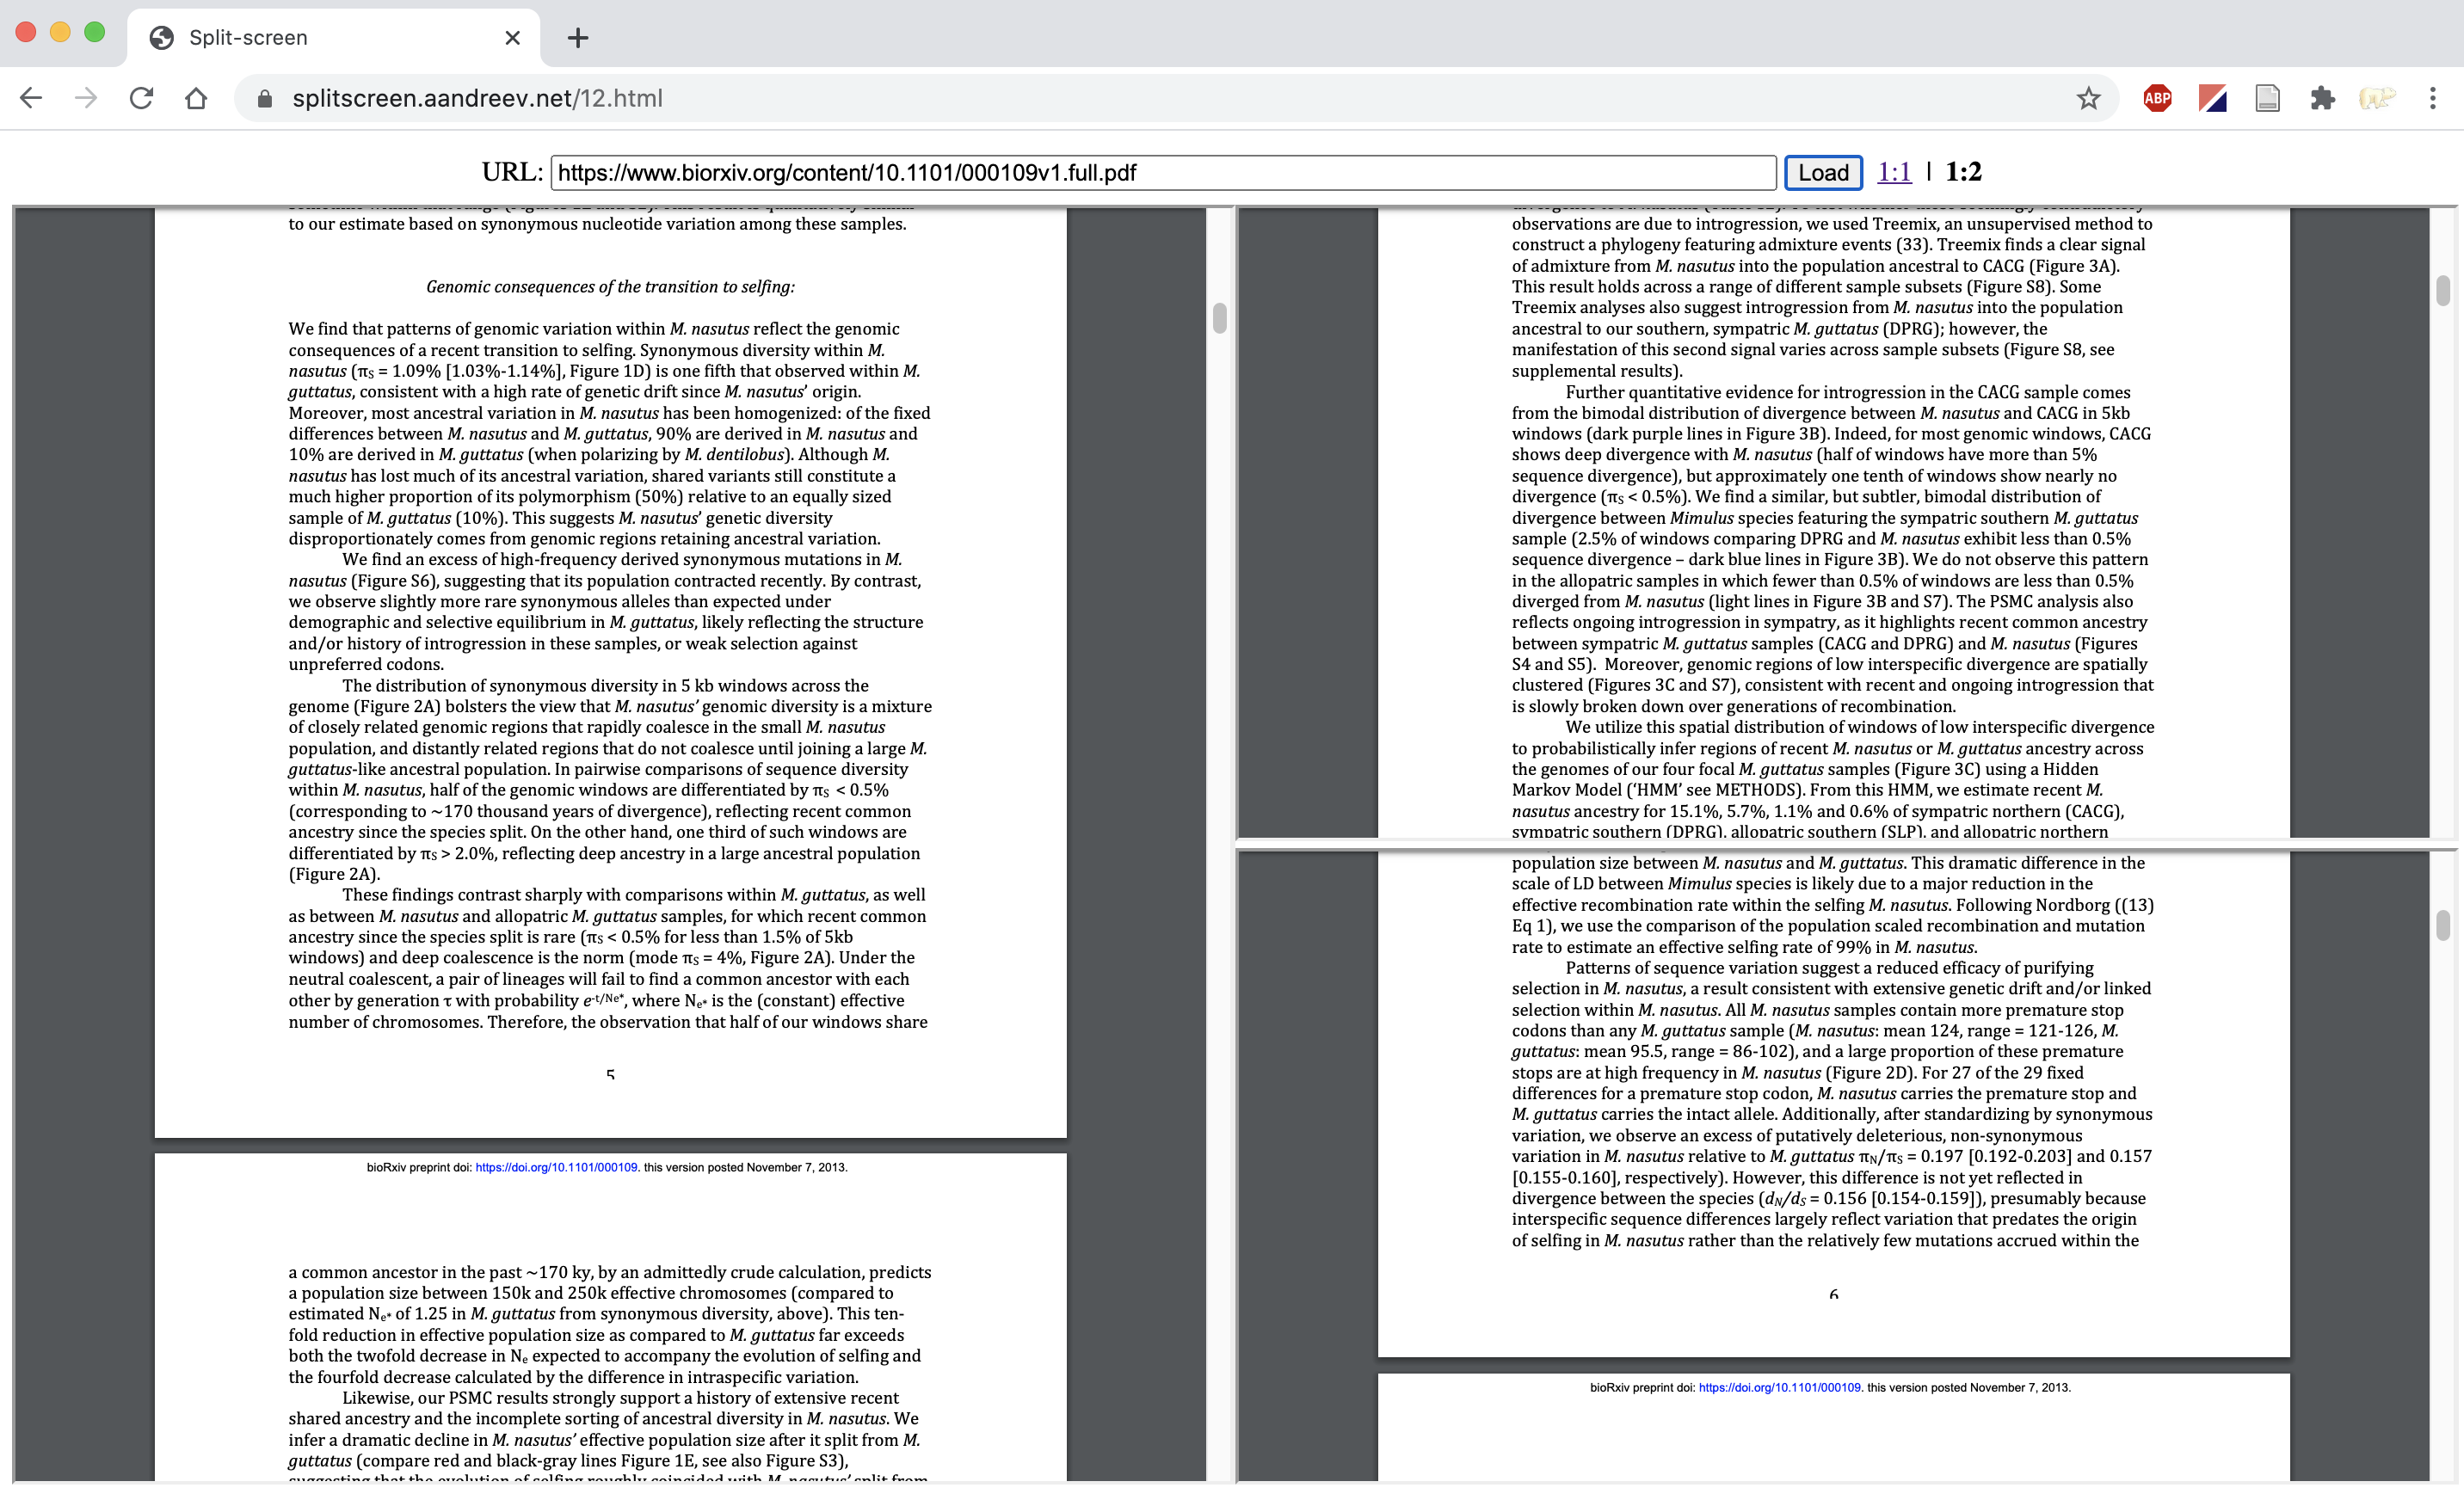Image resolution: width=2464 pixels, height=1500 pixels.
Task: Bookmark this page with the star icon
Action: 2088,98
